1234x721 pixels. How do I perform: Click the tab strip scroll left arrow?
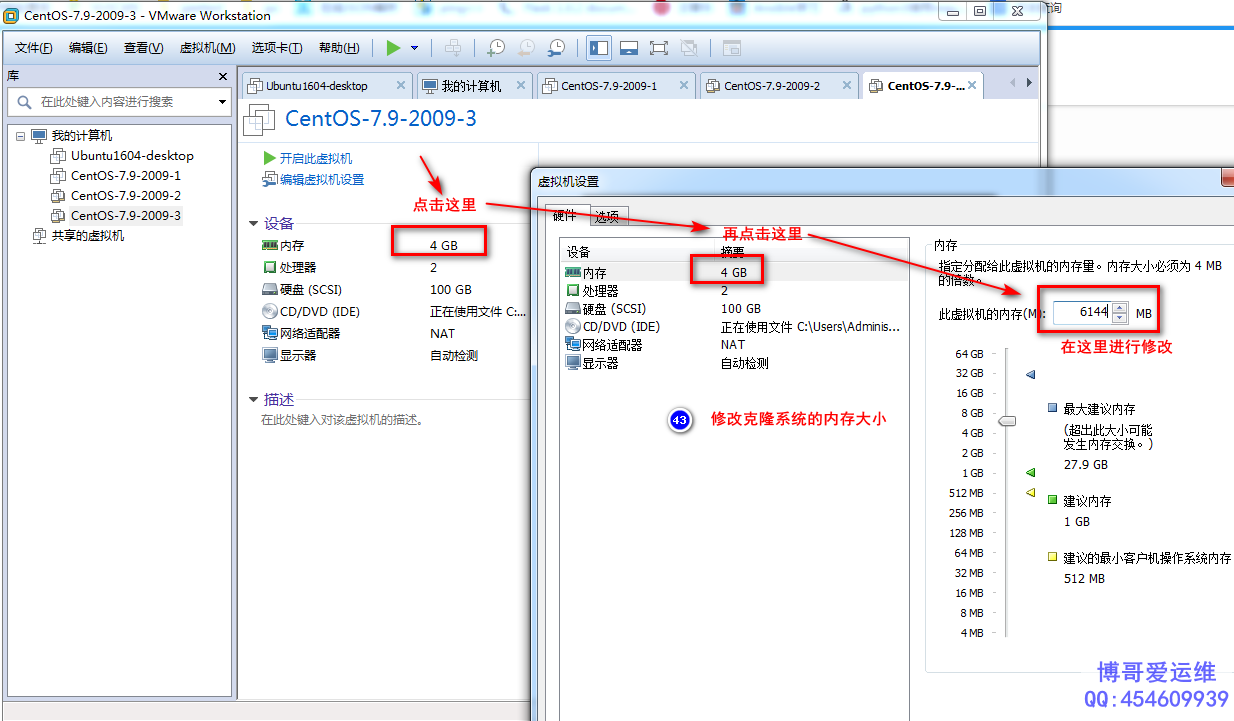coord(1013,83)
